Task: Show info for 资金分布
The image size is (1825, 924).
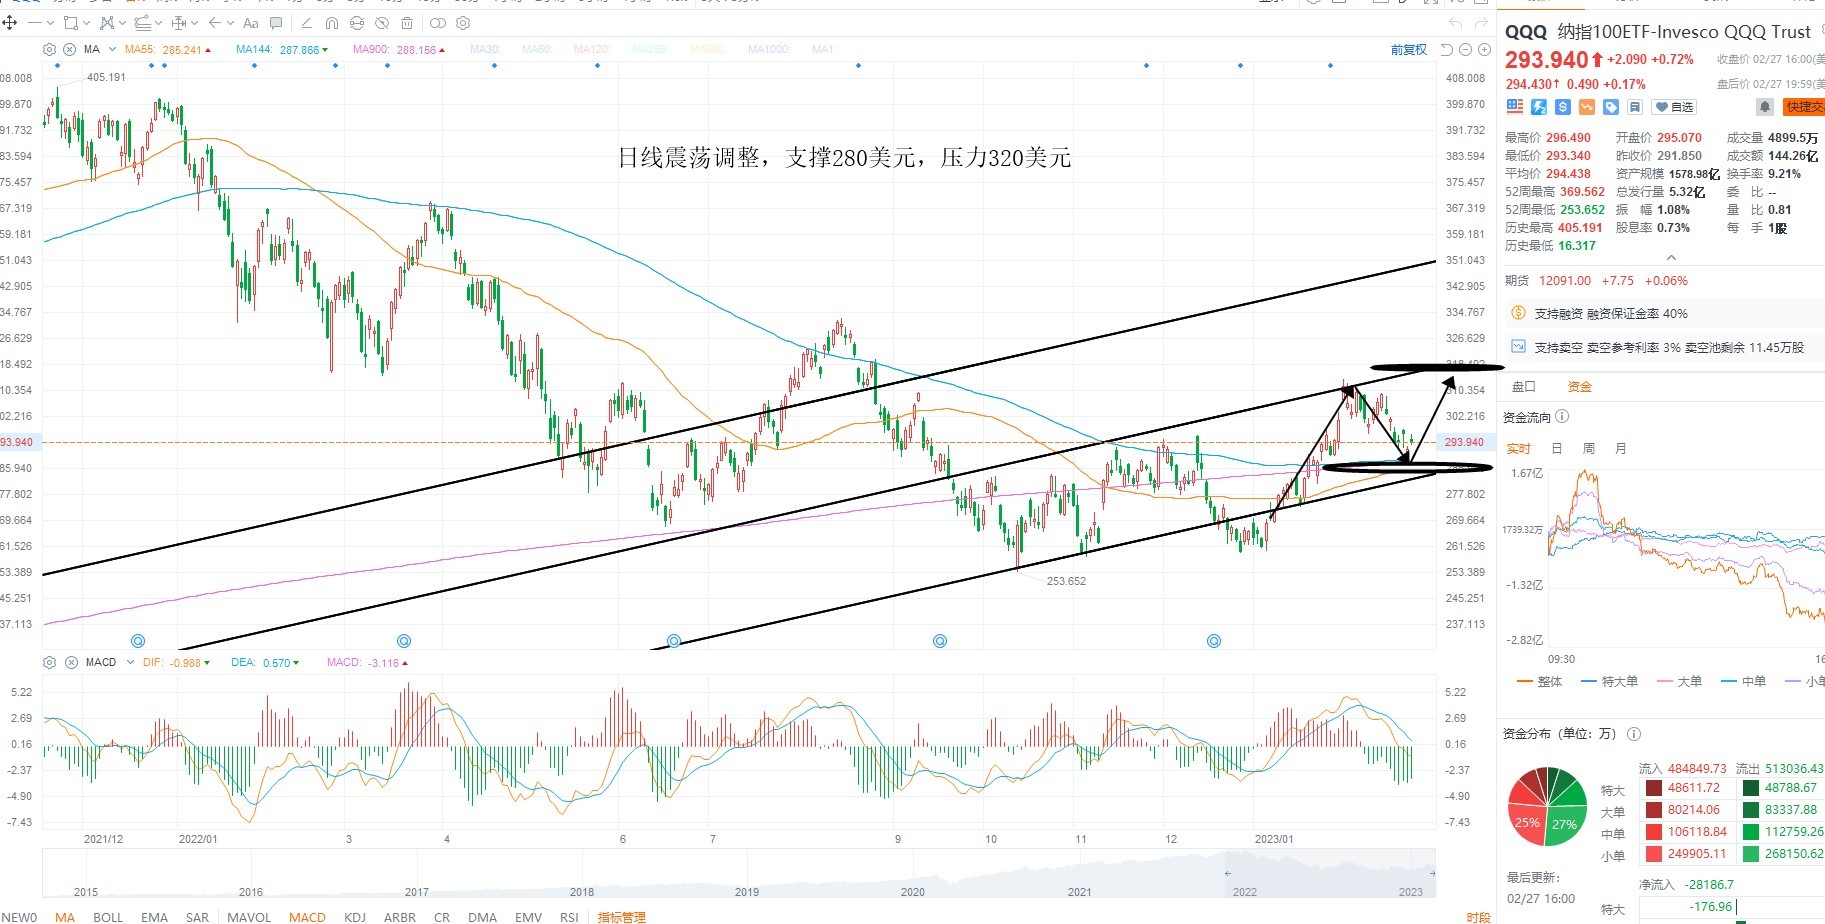Action: [1634, 734]
